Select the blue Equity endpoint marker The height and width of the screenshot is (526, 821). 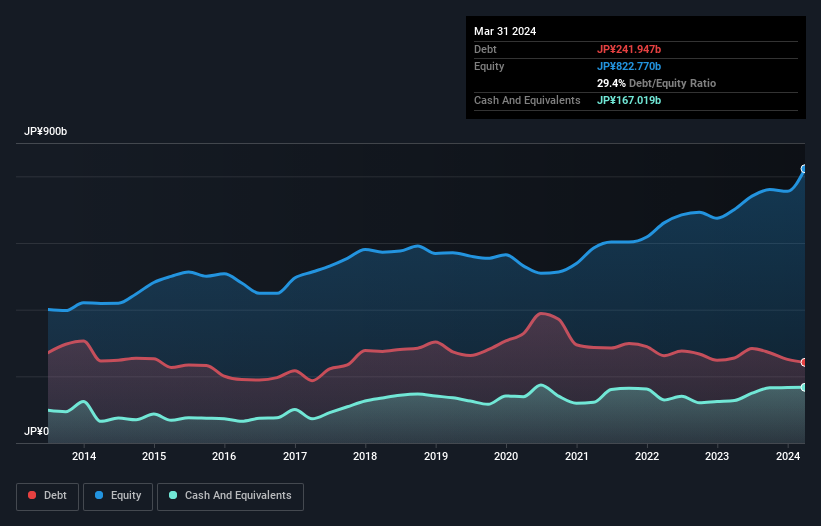tap(804, 169)
